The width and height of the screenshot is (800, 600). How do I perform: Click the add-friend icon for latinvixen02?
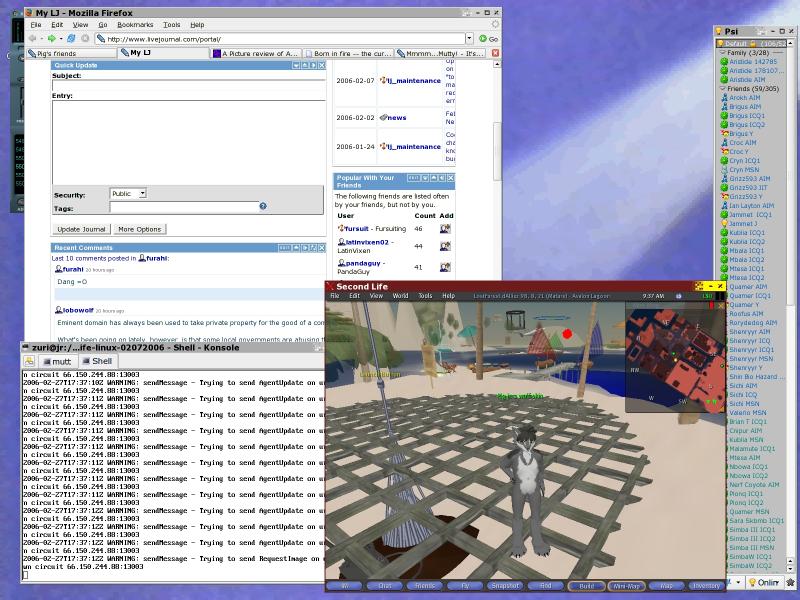[445, 245]
